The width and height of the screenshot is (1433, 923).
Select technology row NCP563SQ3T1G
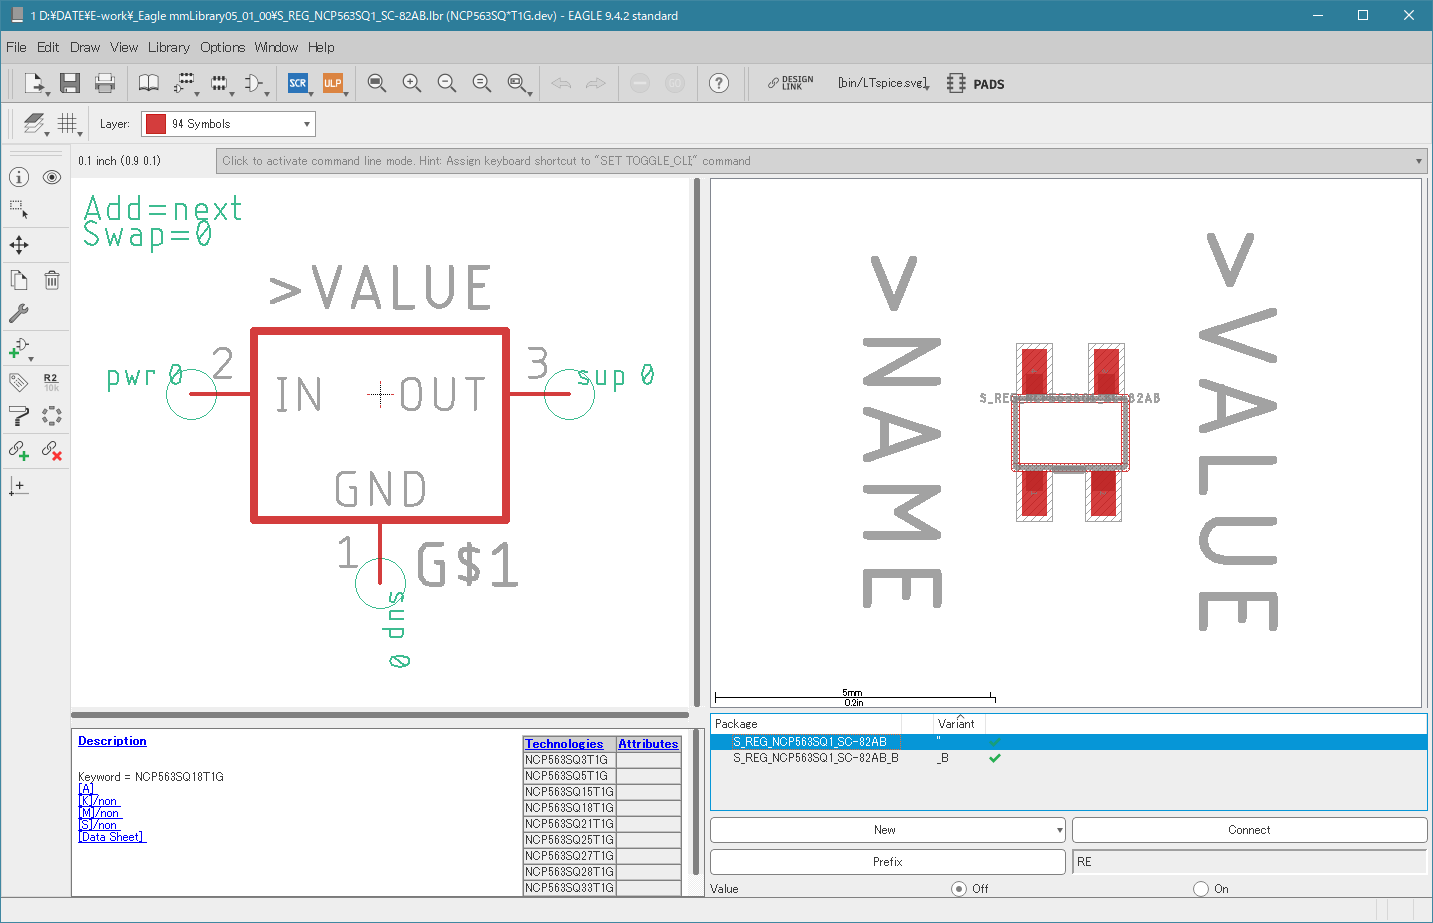click(569, 760)
